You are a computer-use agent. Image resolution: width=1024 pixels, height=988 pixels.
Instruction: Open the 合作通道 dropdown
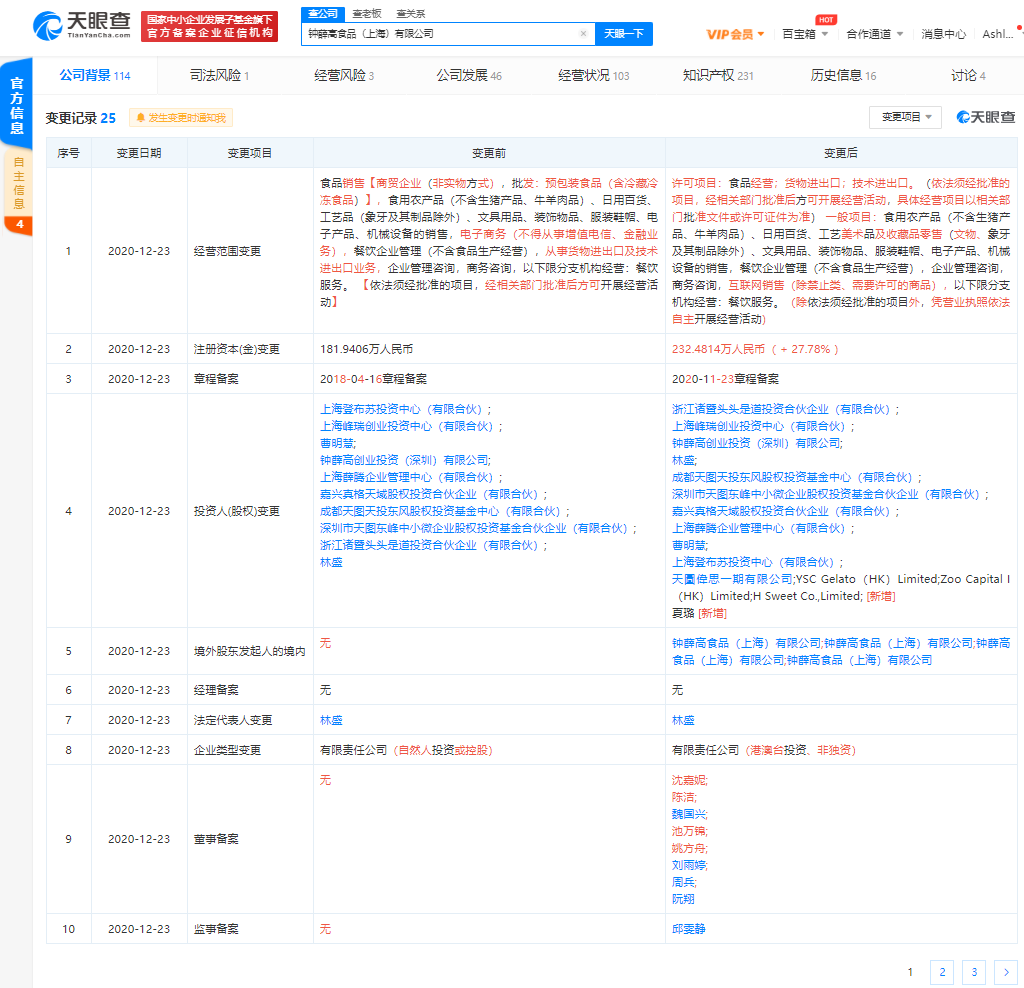pyautogui.click(x=874, y=34)
